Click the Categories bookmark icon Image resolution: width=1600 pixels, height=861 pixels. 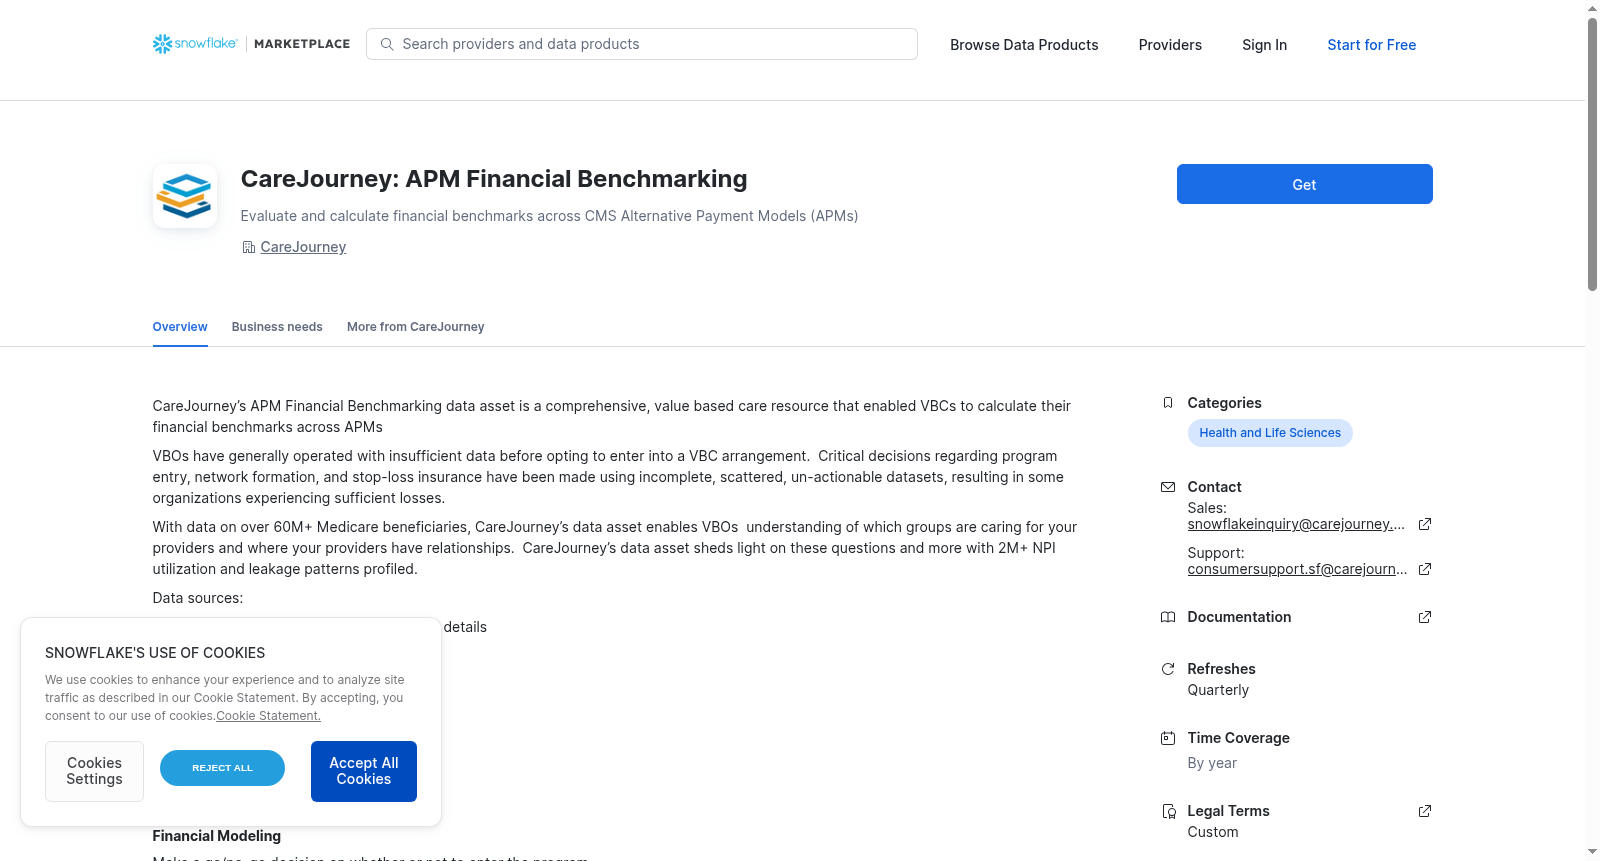tap(1167, 403)
